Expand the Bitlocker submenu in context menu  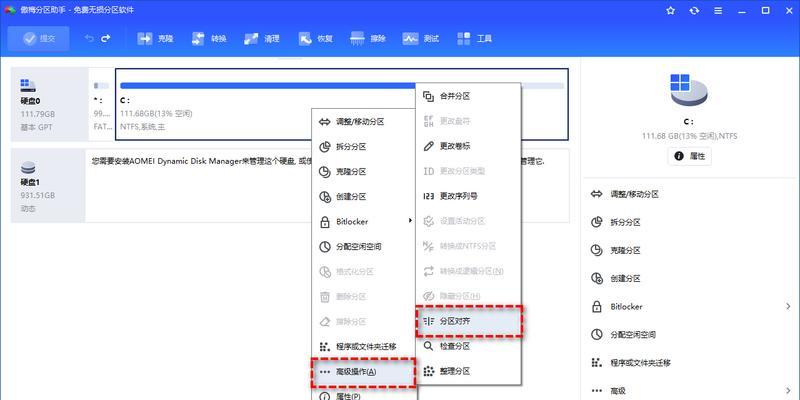point(363,222)
